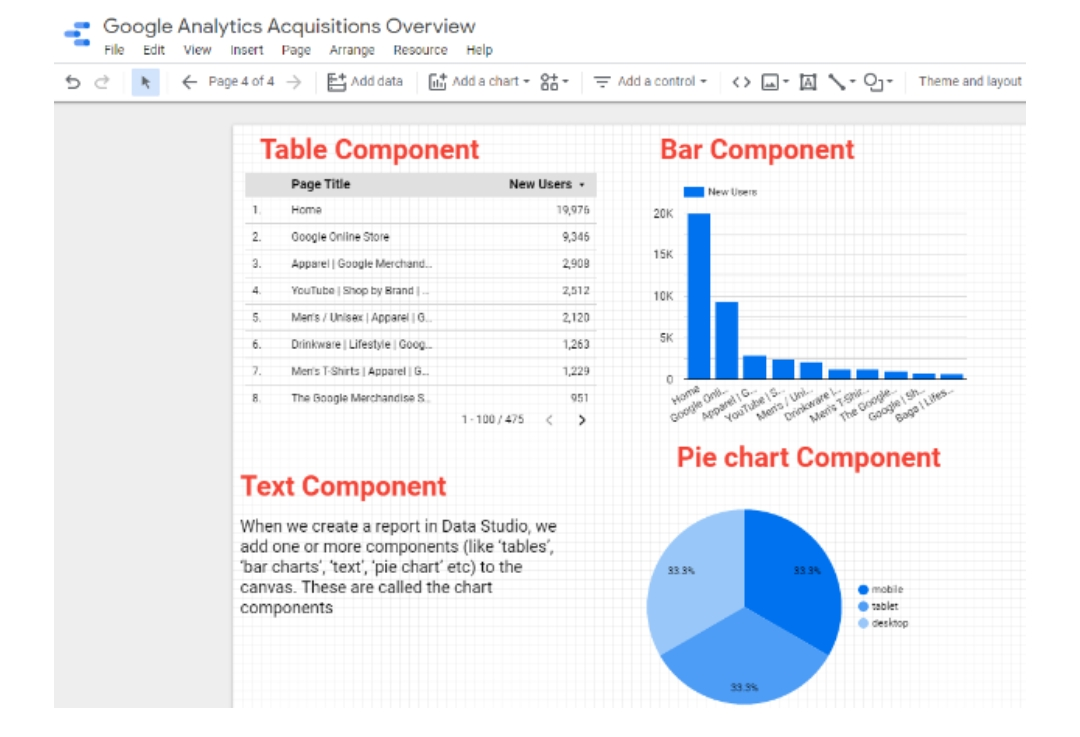The height and width of the screenshot is (737, 1080).
Task: Click the Drinkware | Lifestyle row
Action: pos(420,344)
